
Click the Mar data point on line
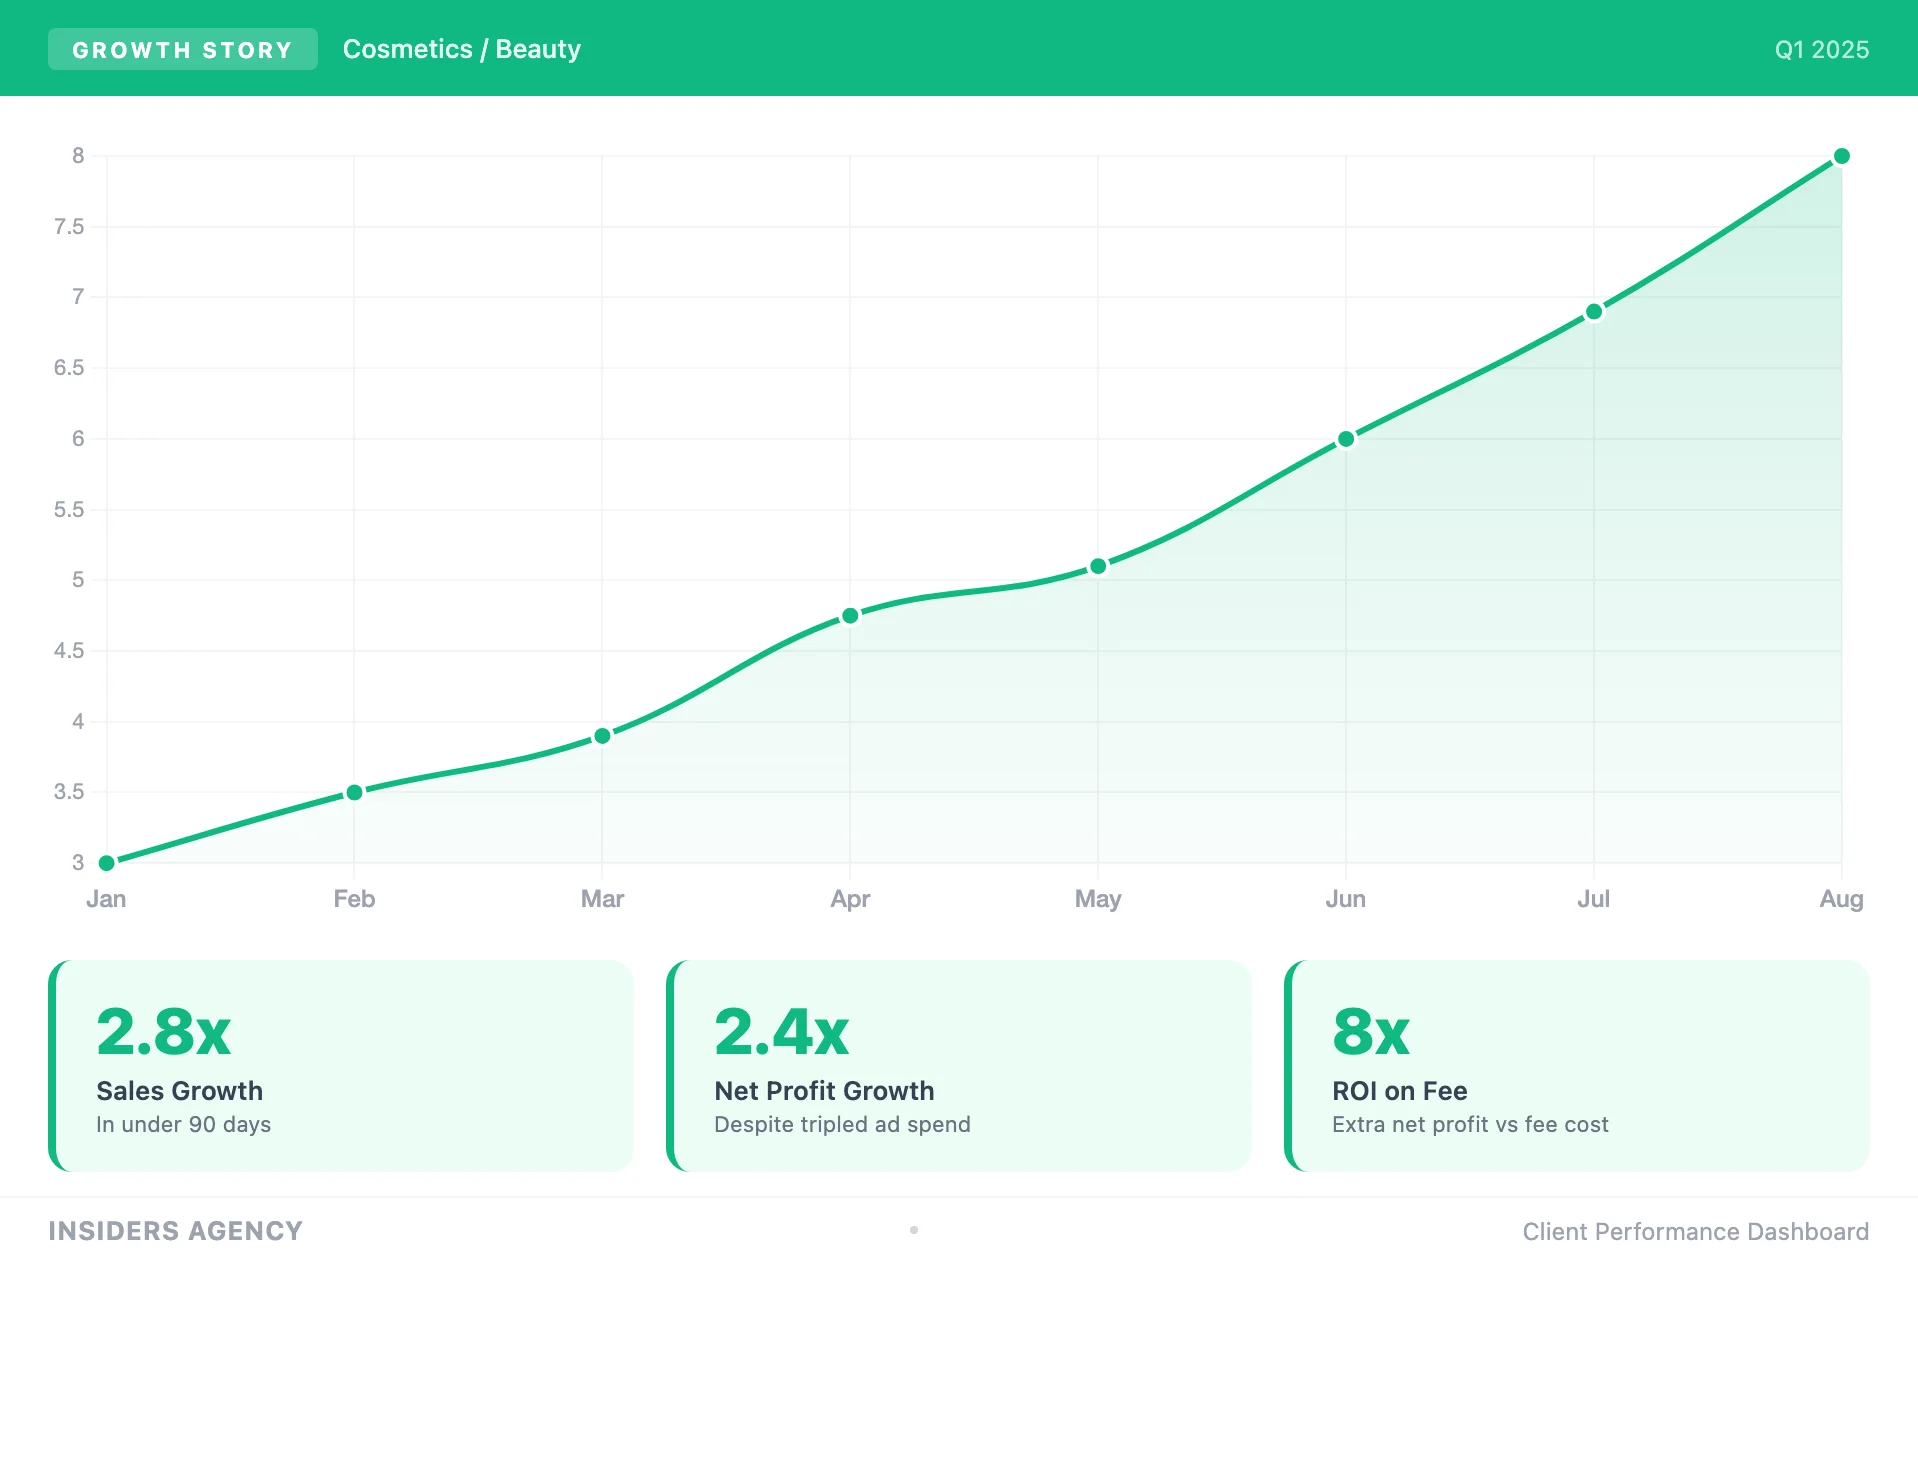[x=602, y=736]
